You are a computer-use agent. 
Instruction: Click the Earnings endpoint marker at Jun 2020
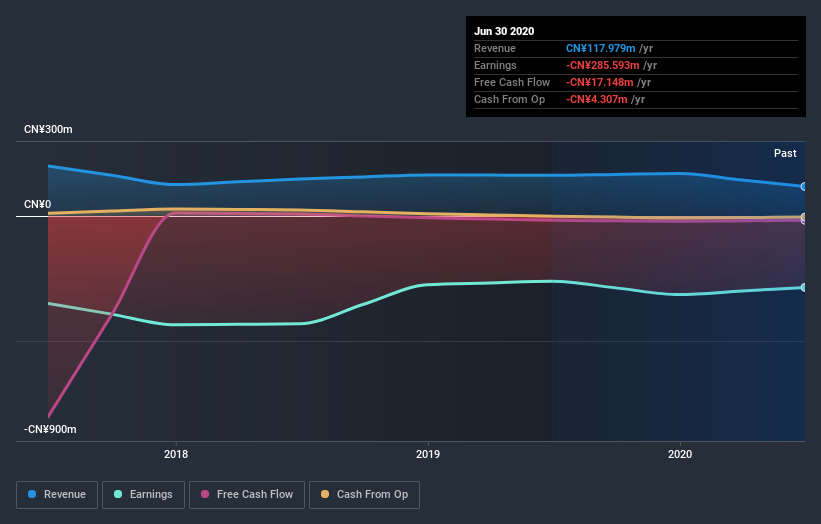pos(803,287)
